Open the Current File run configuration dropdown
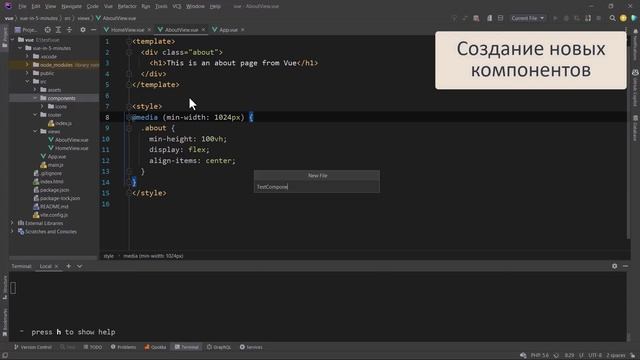The width and height of the screenshot is (640, 360). (527, 18)
